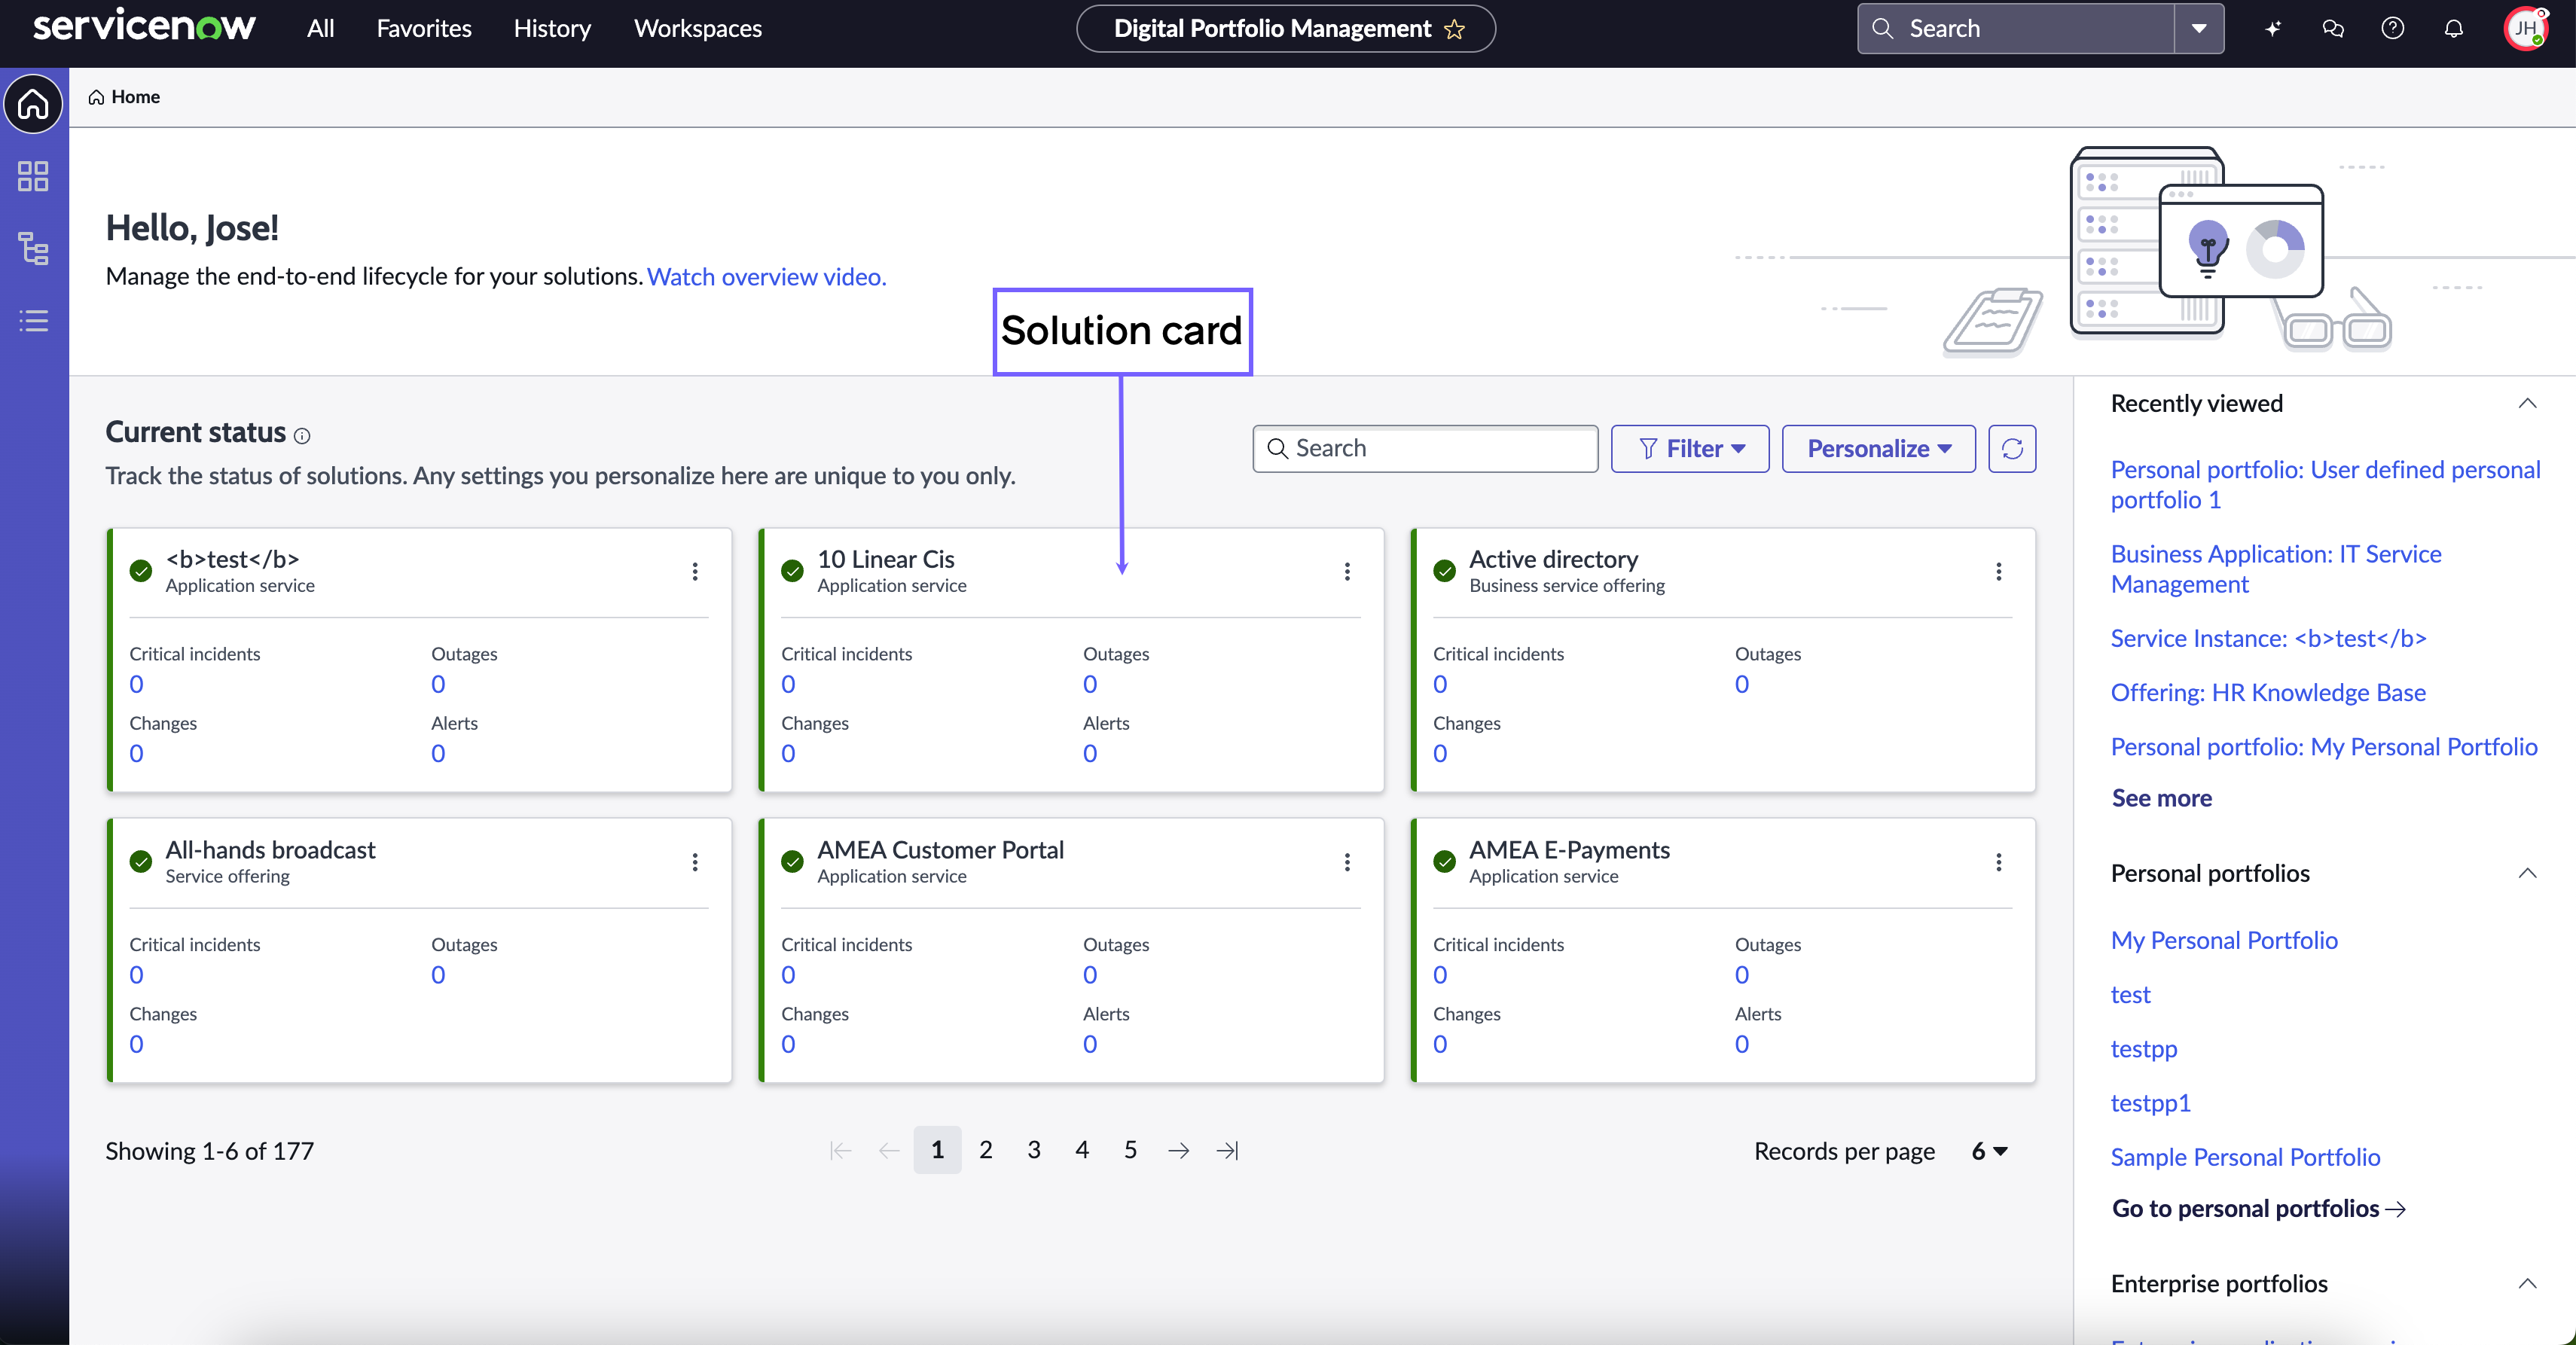Collapse the Enterprise portfolios section
This screenshot has height=1345, width=2576.
pyautogui.click(x=2527, y=1283)
